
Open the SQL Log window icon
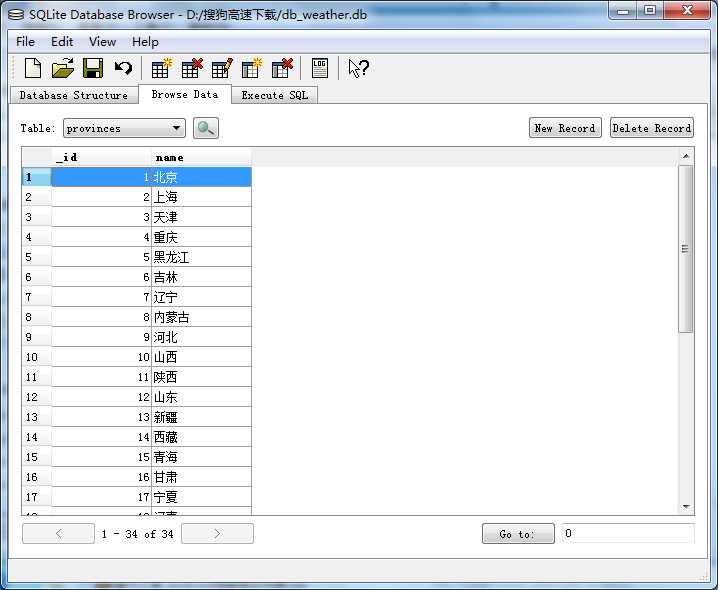point(320,69)
